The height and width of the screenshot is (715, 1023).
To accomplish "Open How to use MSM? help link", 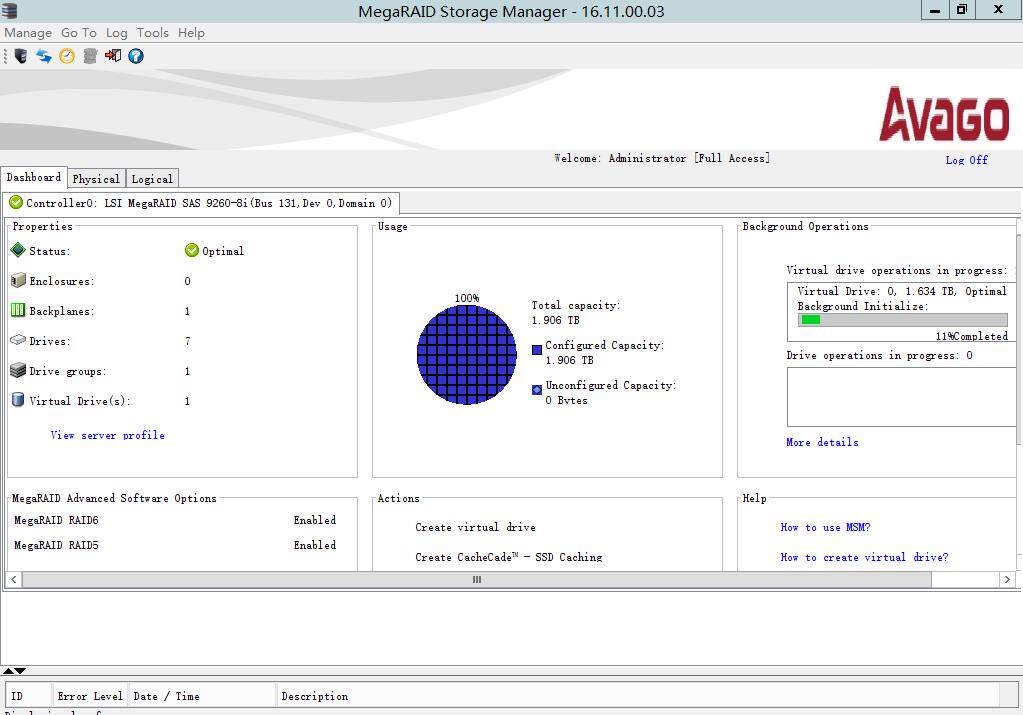I will 825,527.
